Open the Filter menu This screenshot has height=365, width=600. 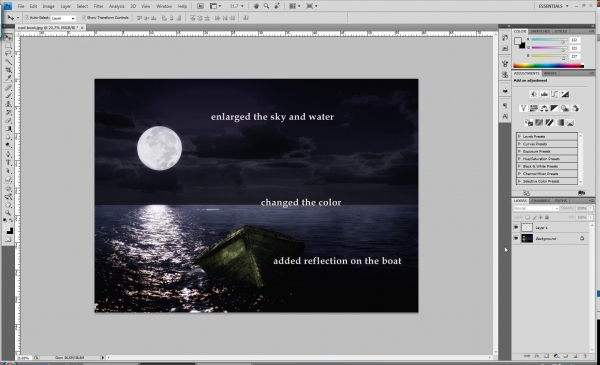pos(98,6)
